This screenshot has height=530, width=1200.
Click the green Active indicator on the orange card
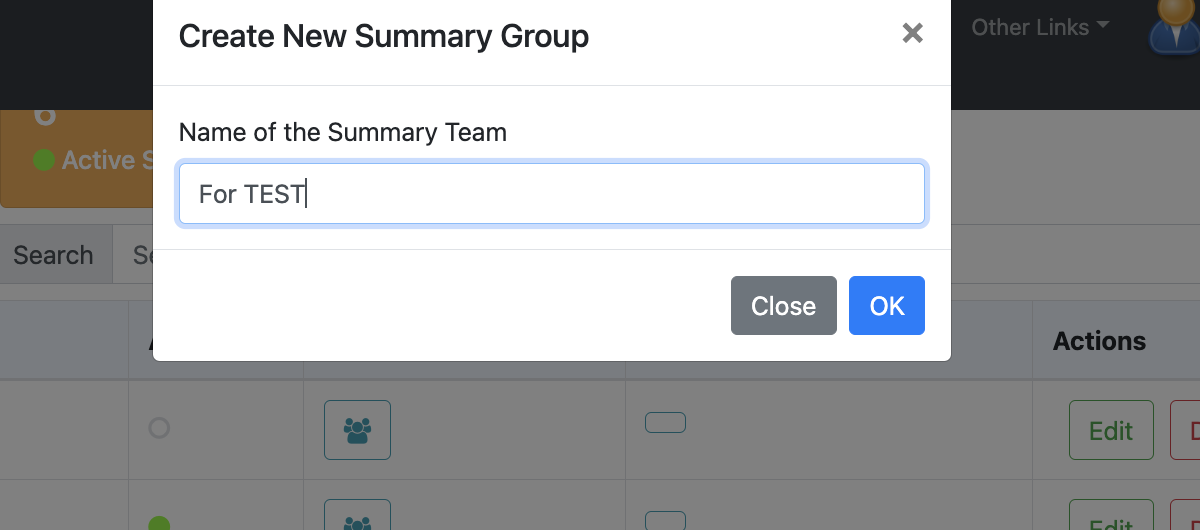point(44,160)
